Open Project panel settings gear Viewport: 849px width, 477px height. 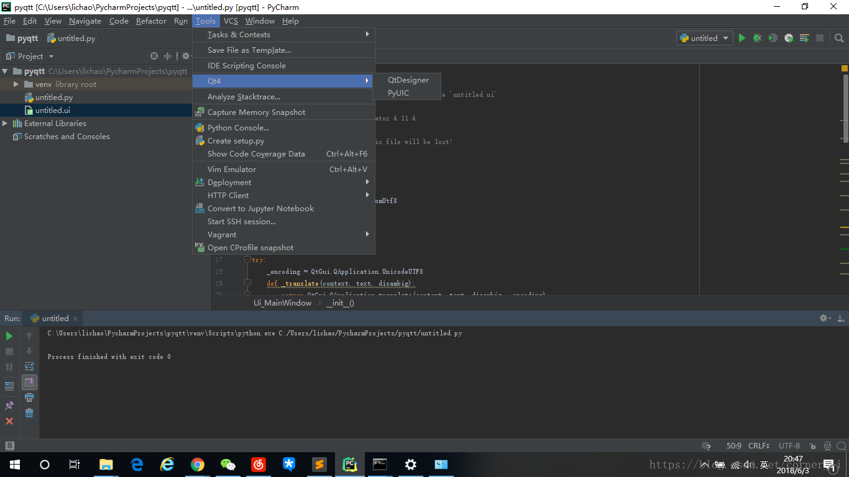pyautogui.click(x=186, y=56)
